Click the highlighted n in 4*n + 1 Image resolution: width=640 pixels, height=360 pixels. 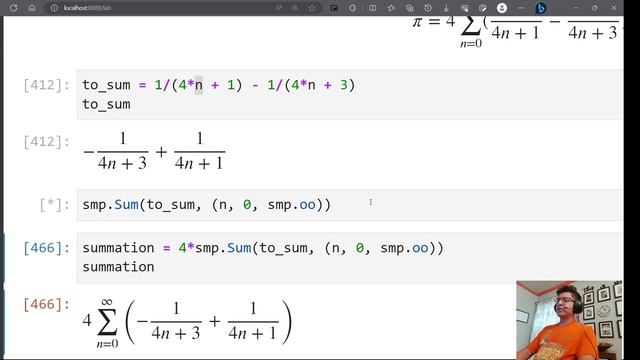click(x=198, y=85)
